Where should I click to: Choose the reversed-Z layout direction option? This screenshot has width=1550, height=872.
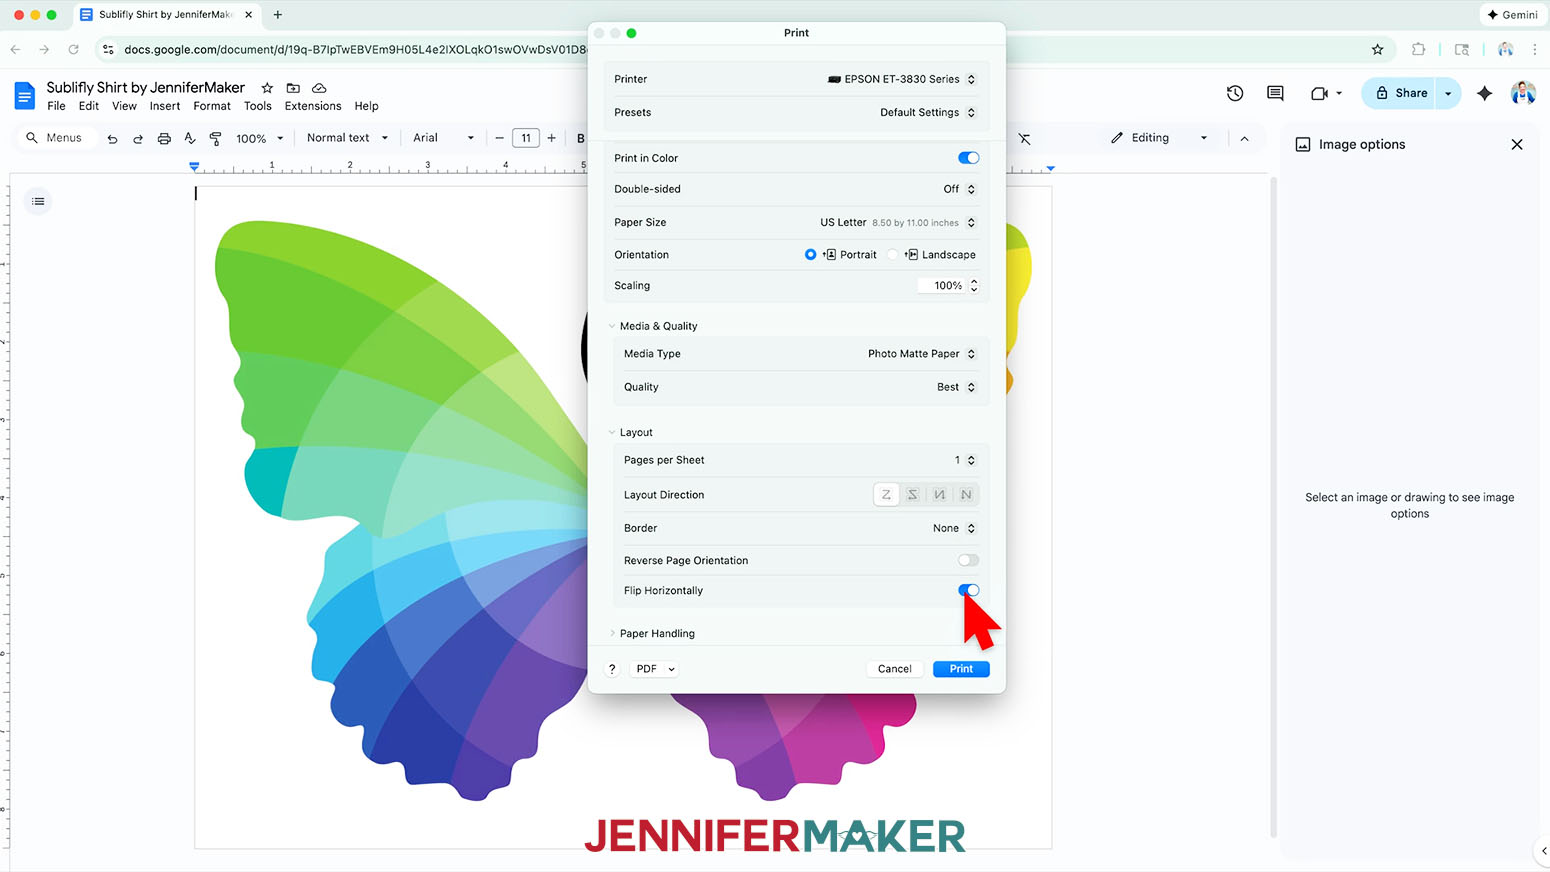(913, 494)
